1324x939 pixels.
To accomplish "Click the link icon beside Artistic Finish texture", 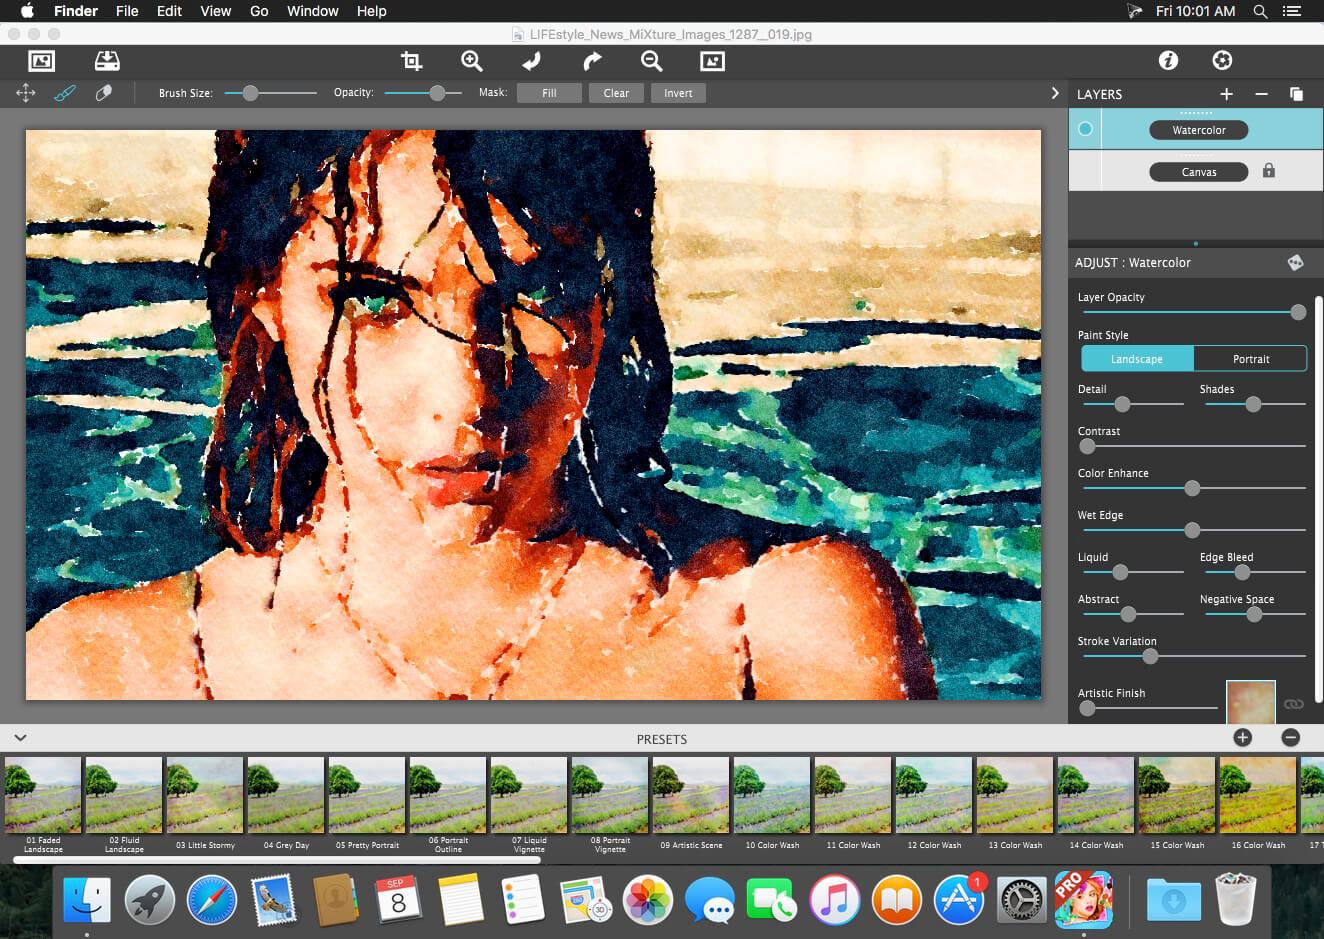I will pyautogui.click(x=1293, y=704).
